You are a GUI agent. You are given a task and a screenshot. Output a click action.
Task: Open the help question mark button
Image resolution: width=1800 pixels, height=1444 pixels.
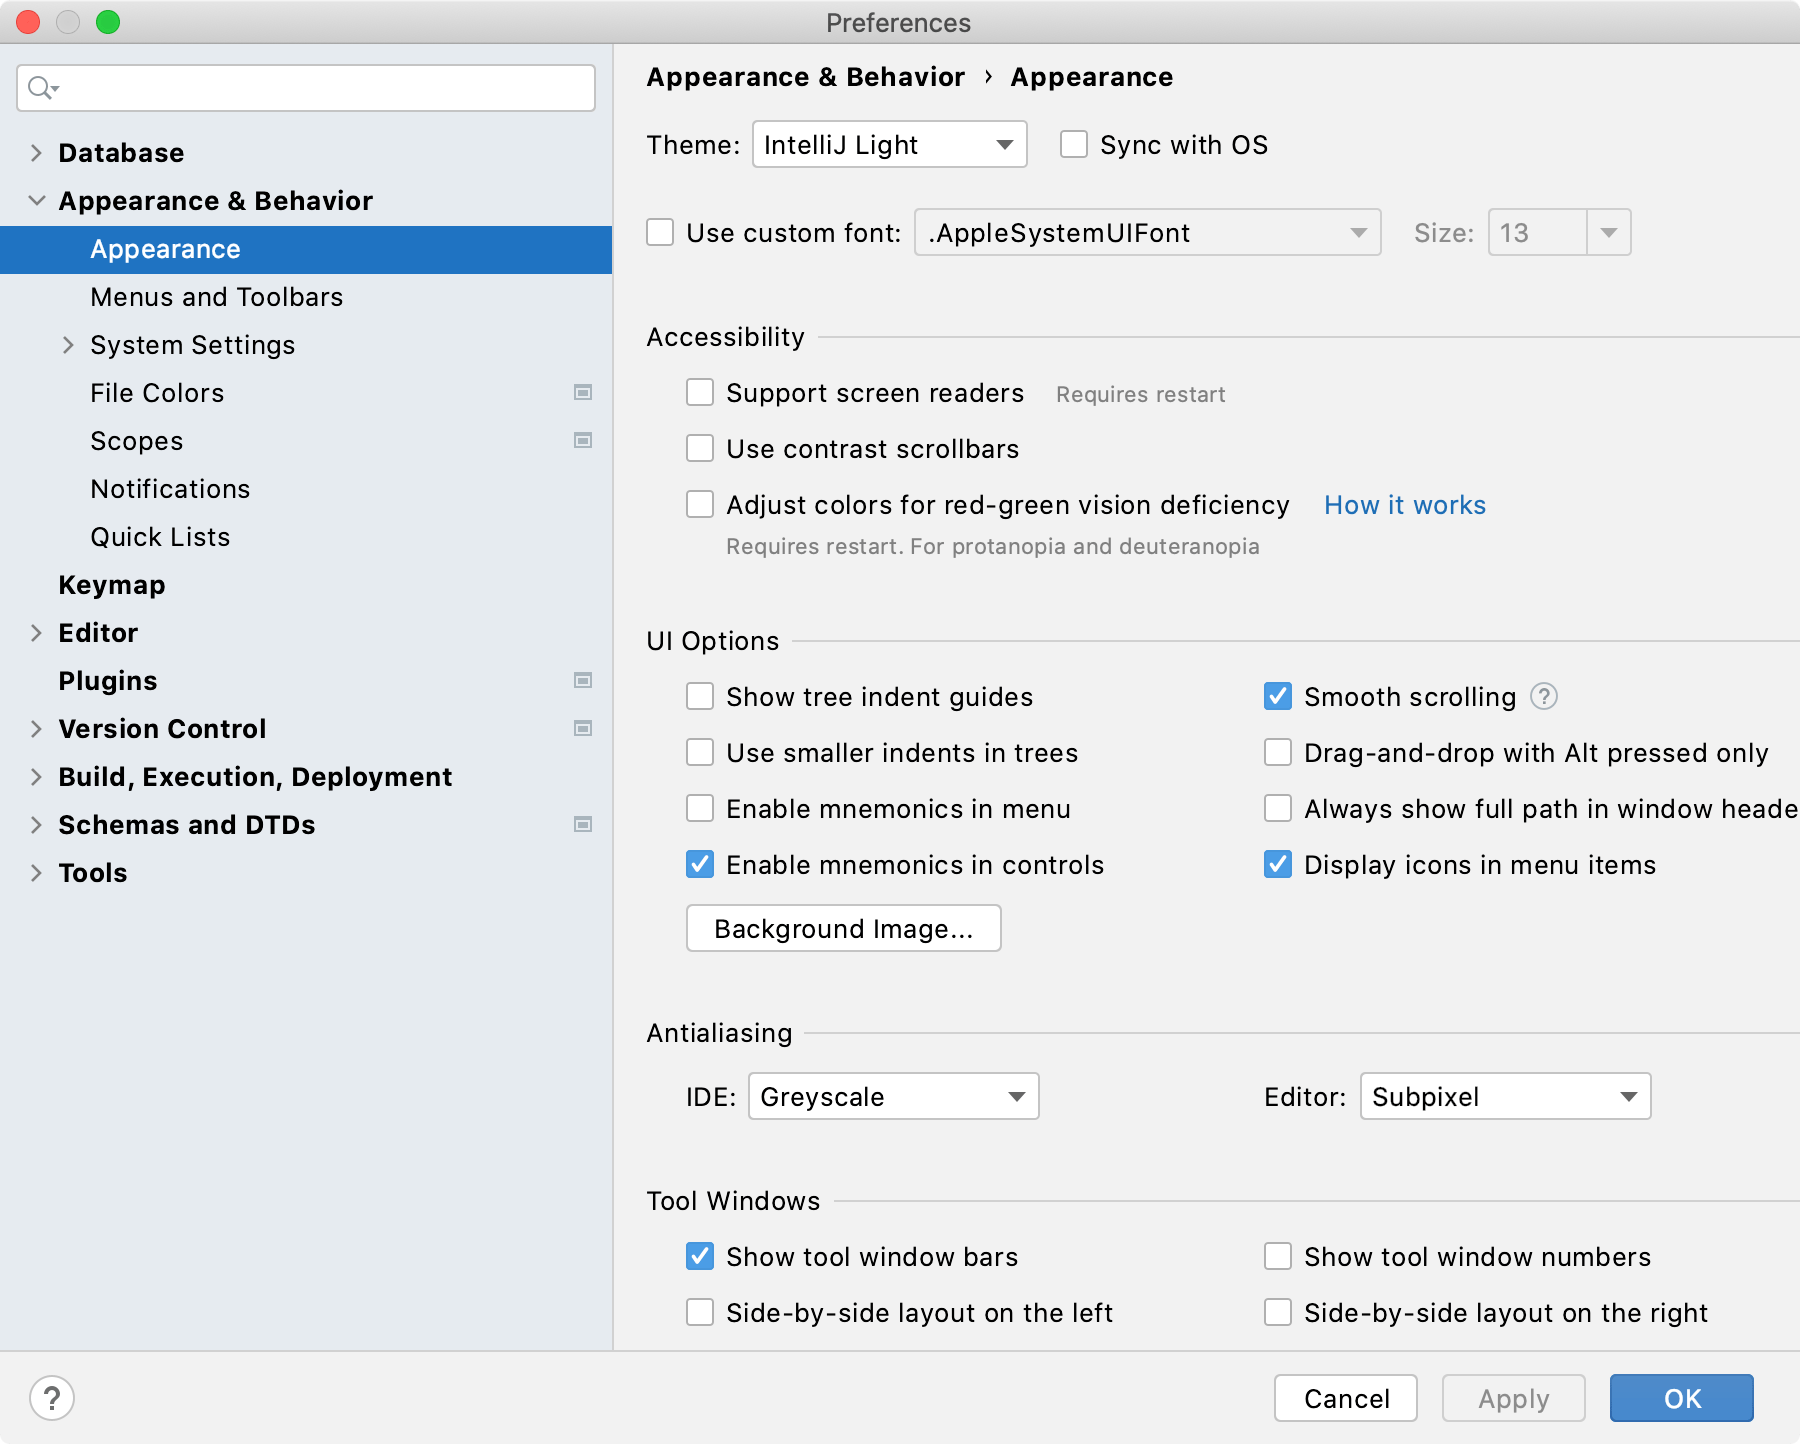(52, 1398)
